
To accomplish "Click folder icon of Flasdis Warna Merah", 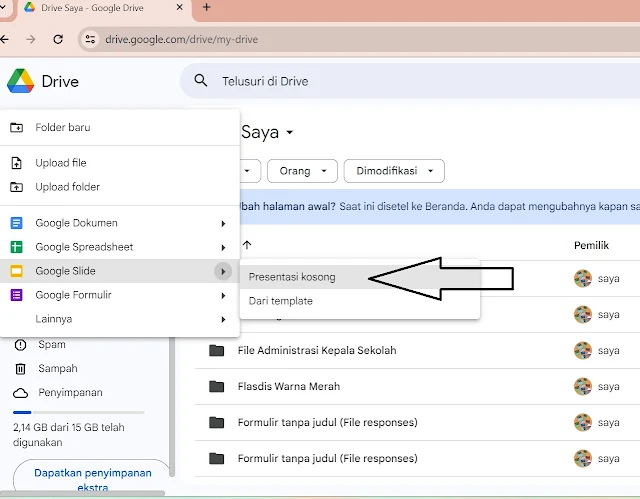I will (216, 386).
